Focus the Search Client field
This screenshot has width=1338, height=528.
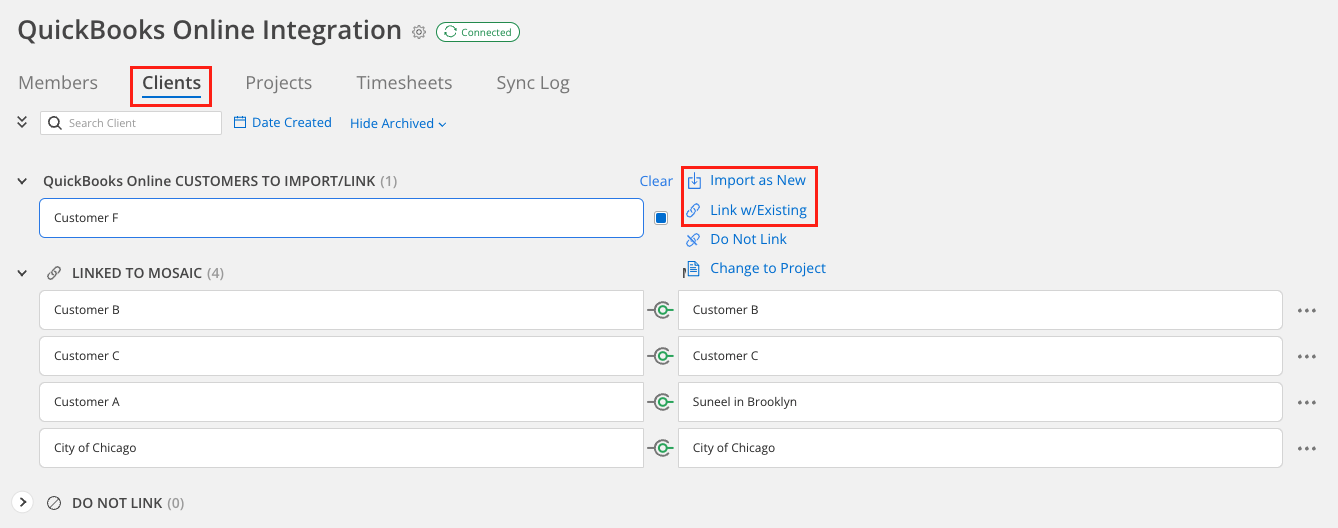coord(131,123)
